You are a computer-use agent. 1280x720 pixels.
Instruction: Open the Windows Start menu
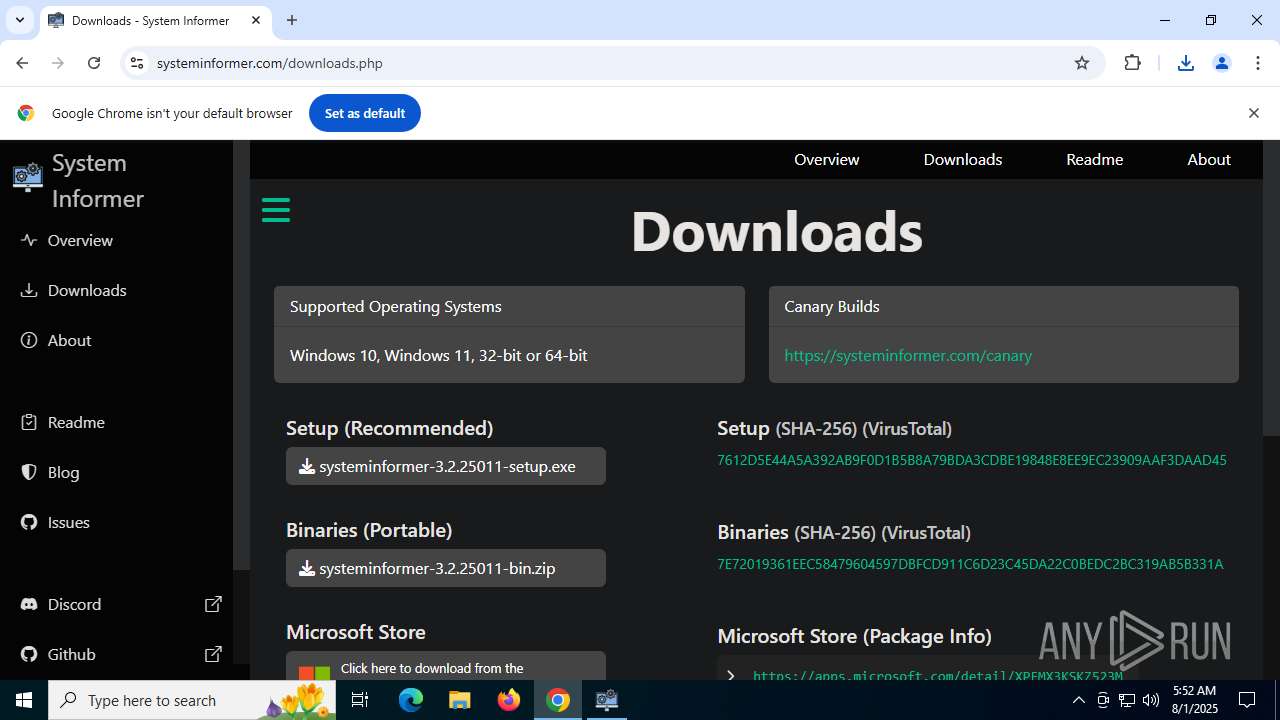point(24,700)
